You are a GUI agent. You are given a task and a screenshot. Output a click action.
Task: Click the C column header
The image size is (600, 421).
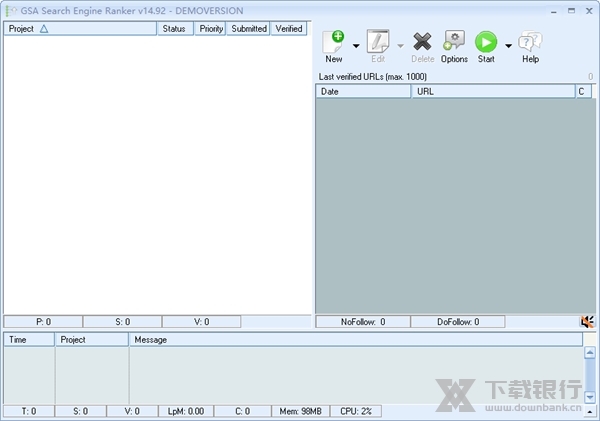(584, 91)
